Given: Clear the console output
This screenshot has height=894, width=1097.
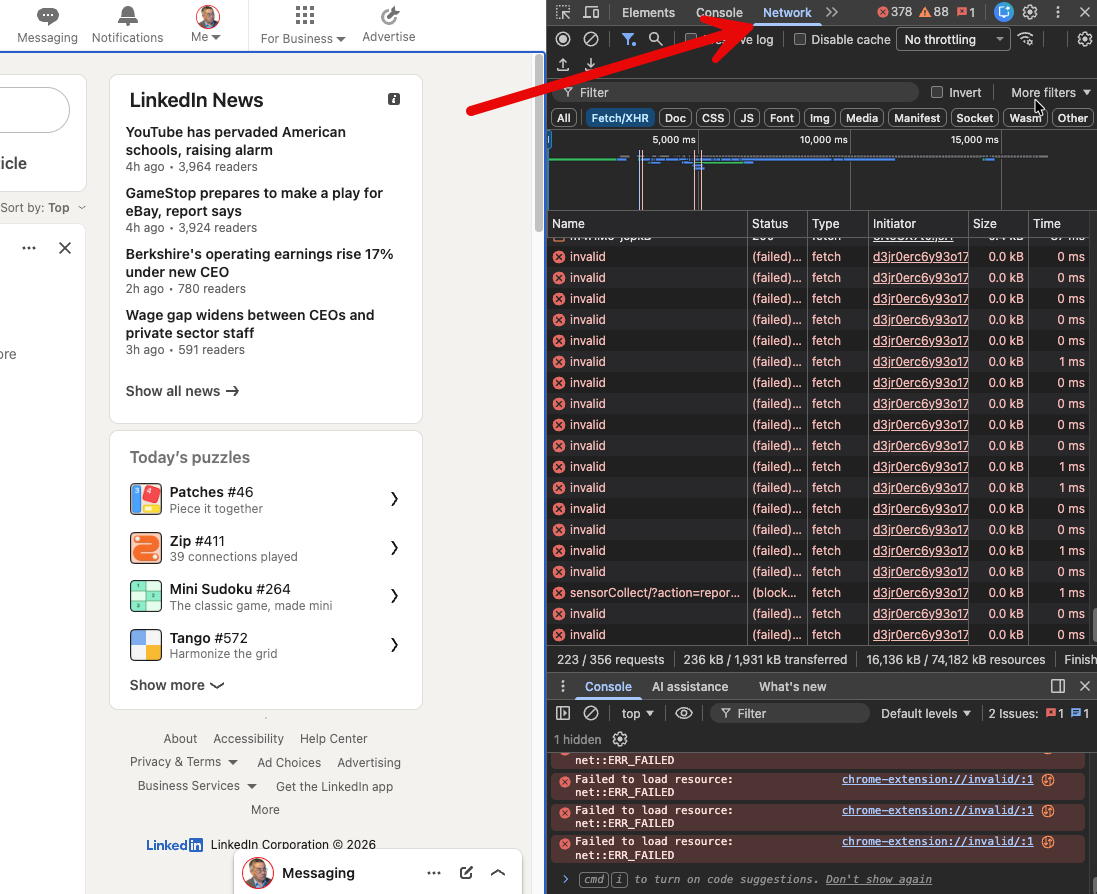Looking at the screenshot, I should coord(591,714).
